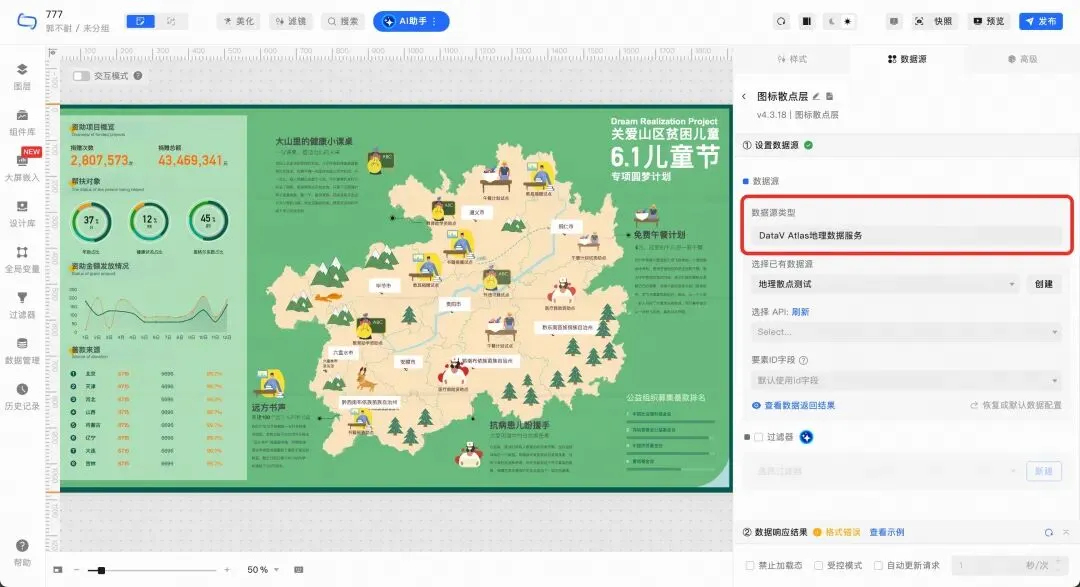
Task: Check the 禁止加载态 checkbox
Action: click(750, 566)
